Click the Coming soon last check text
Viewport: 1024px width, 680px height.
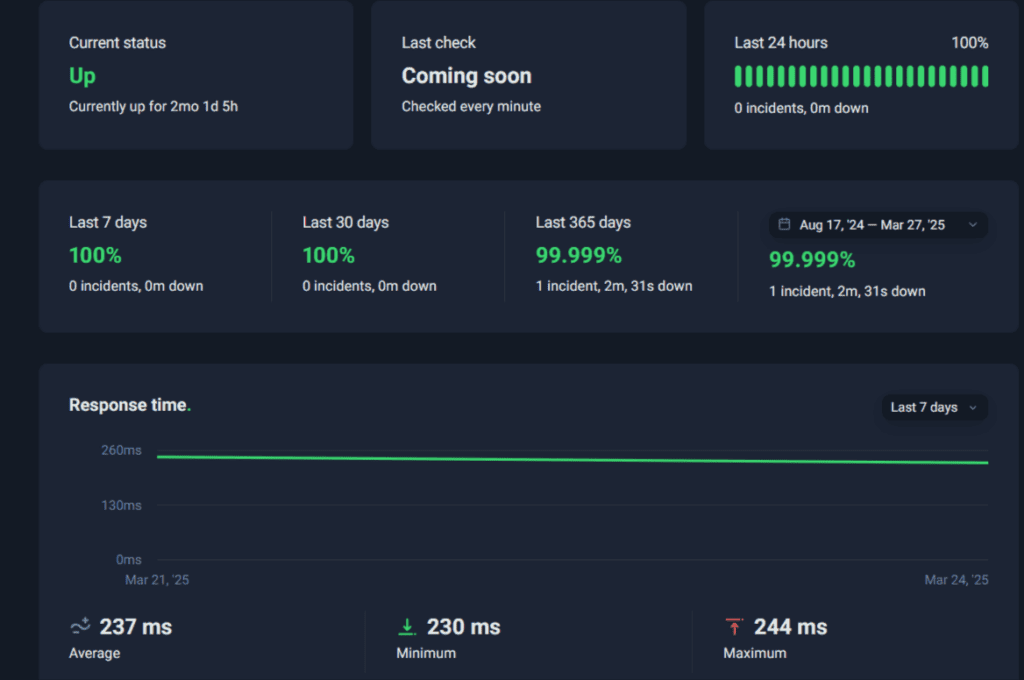point(466,76)
